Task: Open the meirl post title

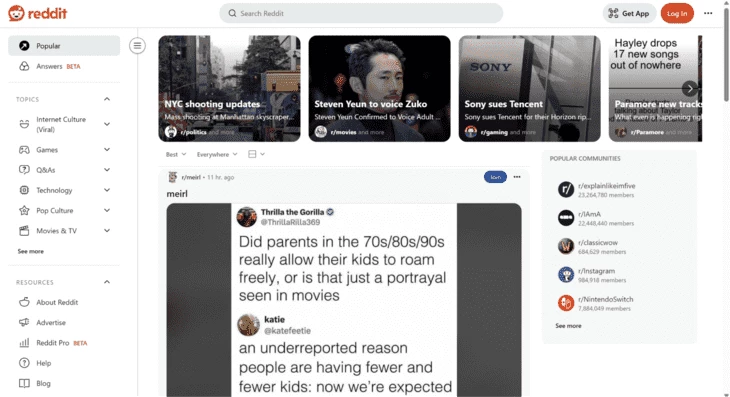Action: point(177,194)
